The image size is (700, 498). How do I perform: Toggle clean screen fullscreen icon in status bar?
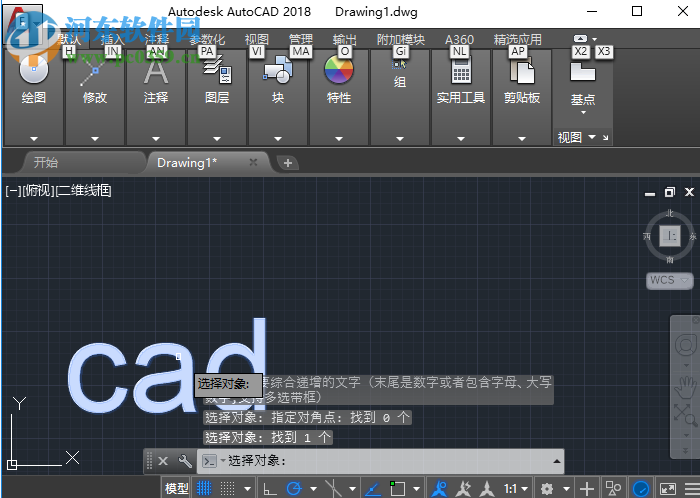point(668,489)
